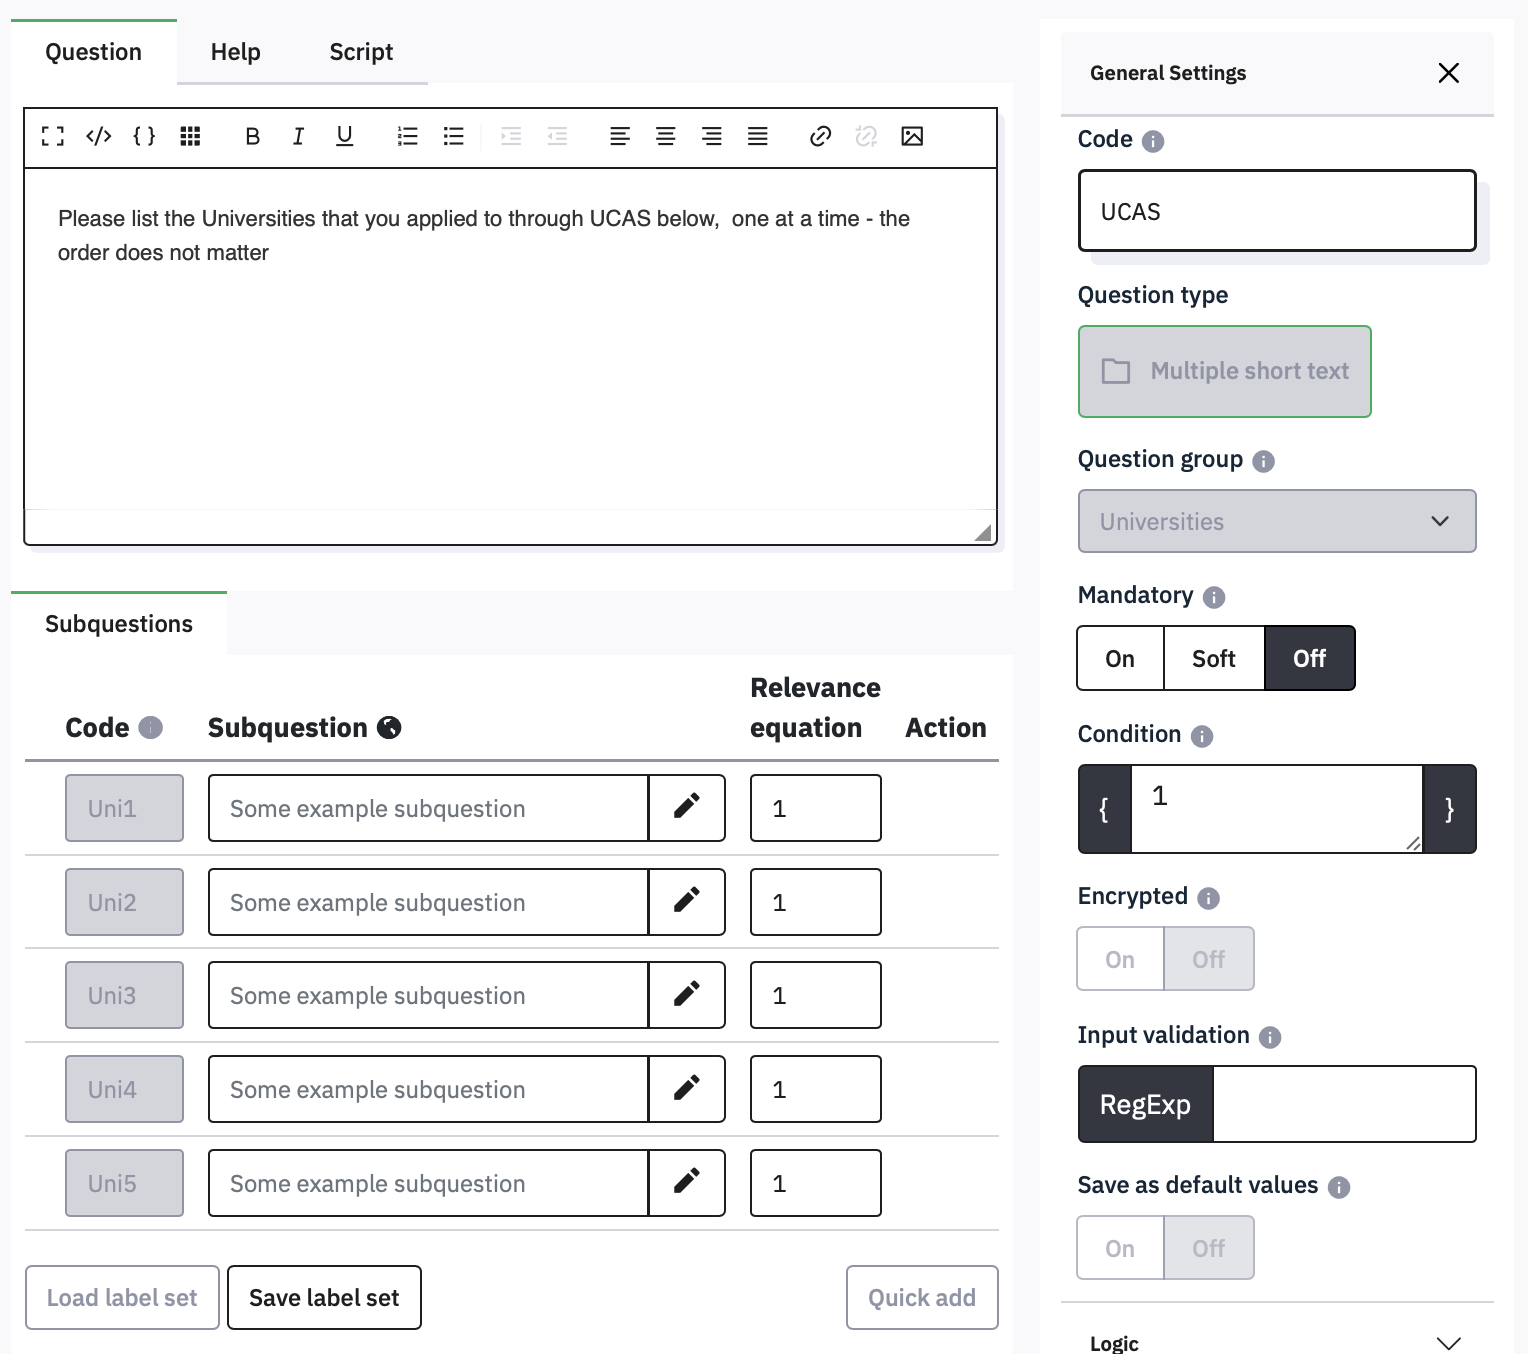This screenshot has width=1528, height=1354.
Task: Apply bold formatting in the editor toolbar
Action: (252, 136)
